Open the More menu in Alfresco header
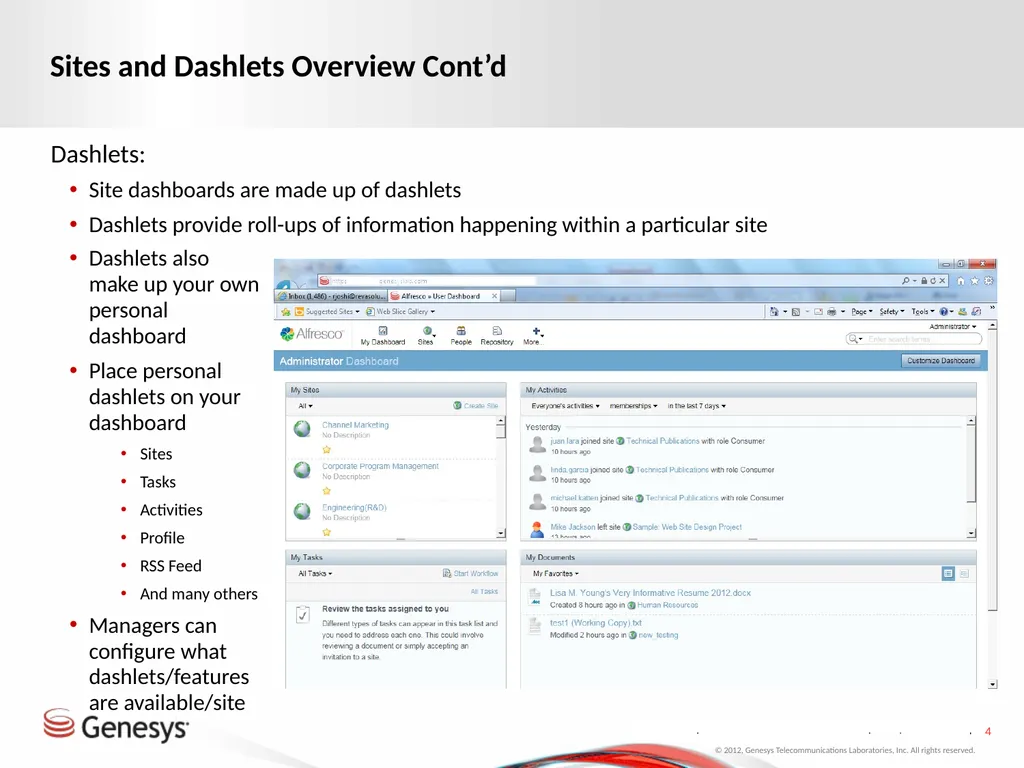Viewport: 1024px width, 768px height. click(533, 336)
